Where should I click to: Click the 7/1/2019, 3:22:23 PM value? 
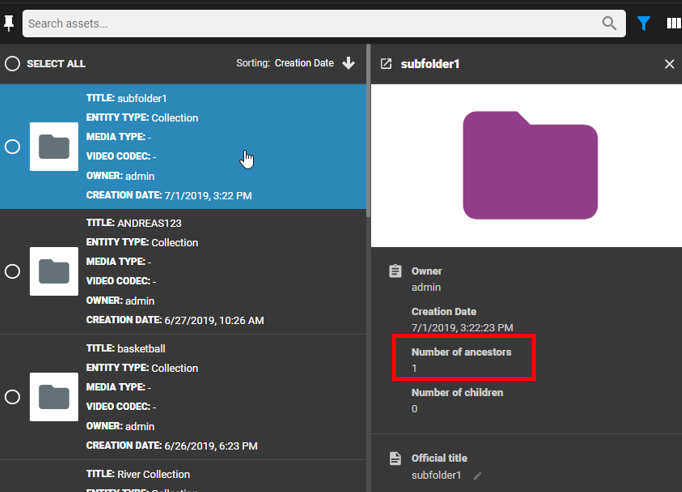[x=462, y=328]
